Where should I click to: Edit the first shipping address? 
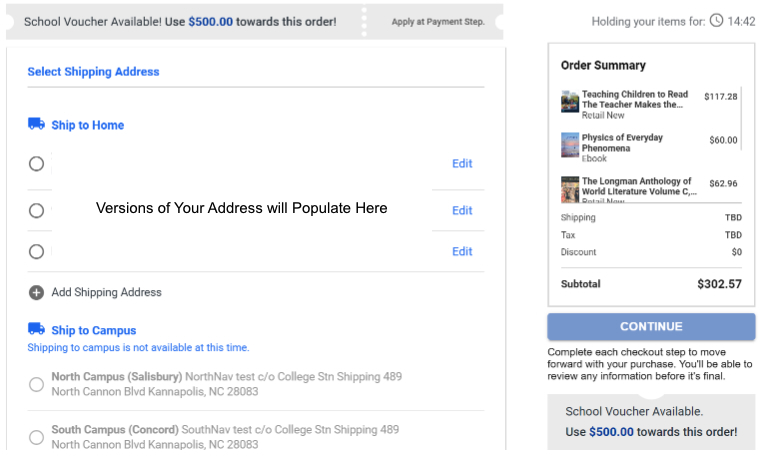[x=462, y=164]
